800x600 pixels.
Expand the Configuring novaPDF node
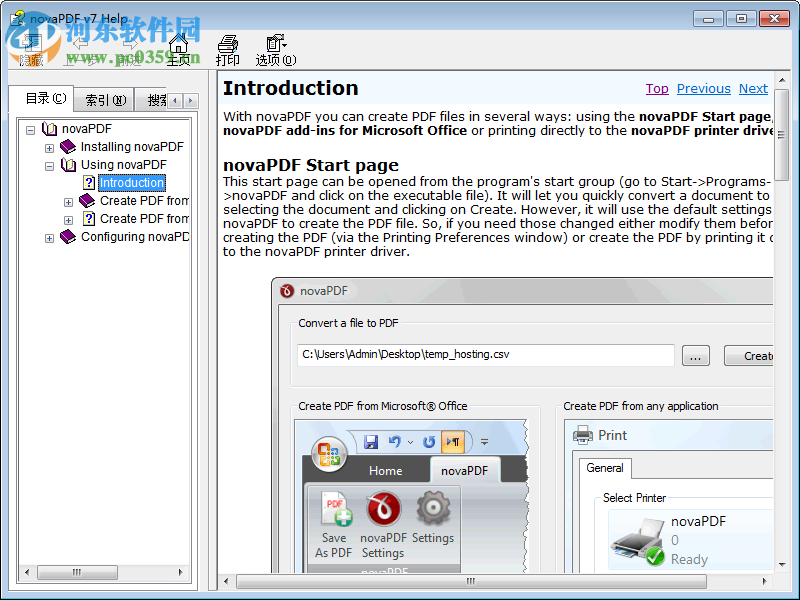pyautogui.click(x=49, y=238)
